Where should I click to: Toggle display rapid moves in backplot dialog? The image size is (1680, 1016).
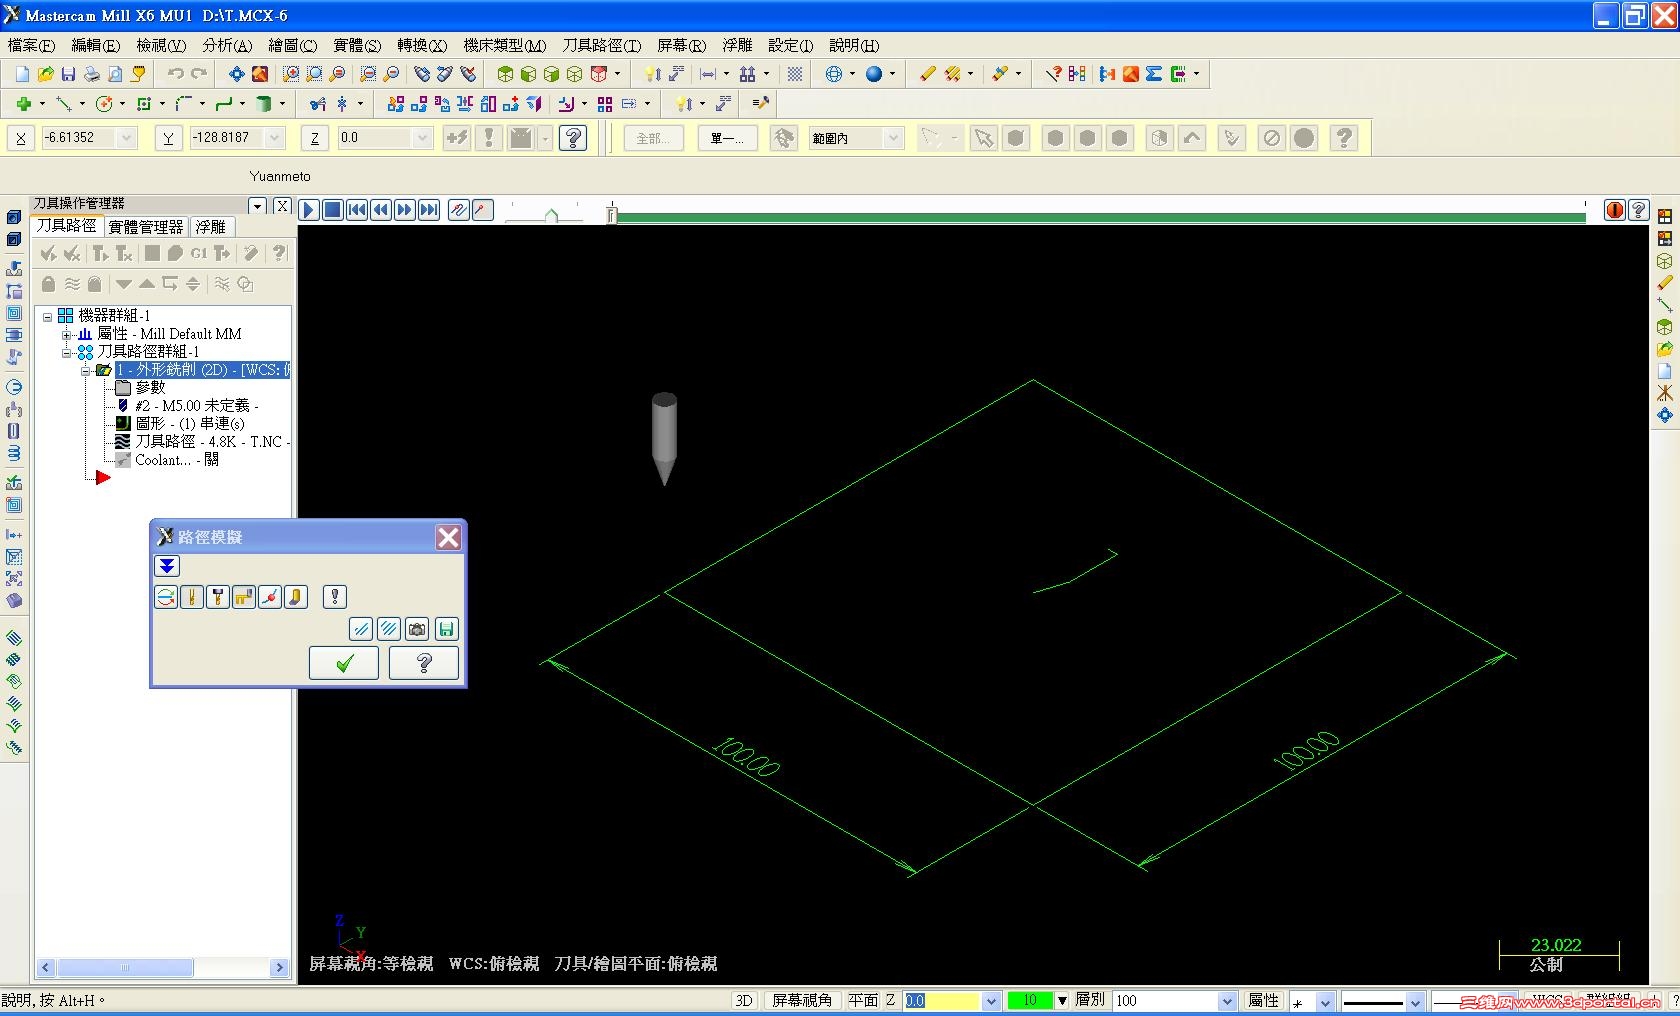click(x=244, y=598)
